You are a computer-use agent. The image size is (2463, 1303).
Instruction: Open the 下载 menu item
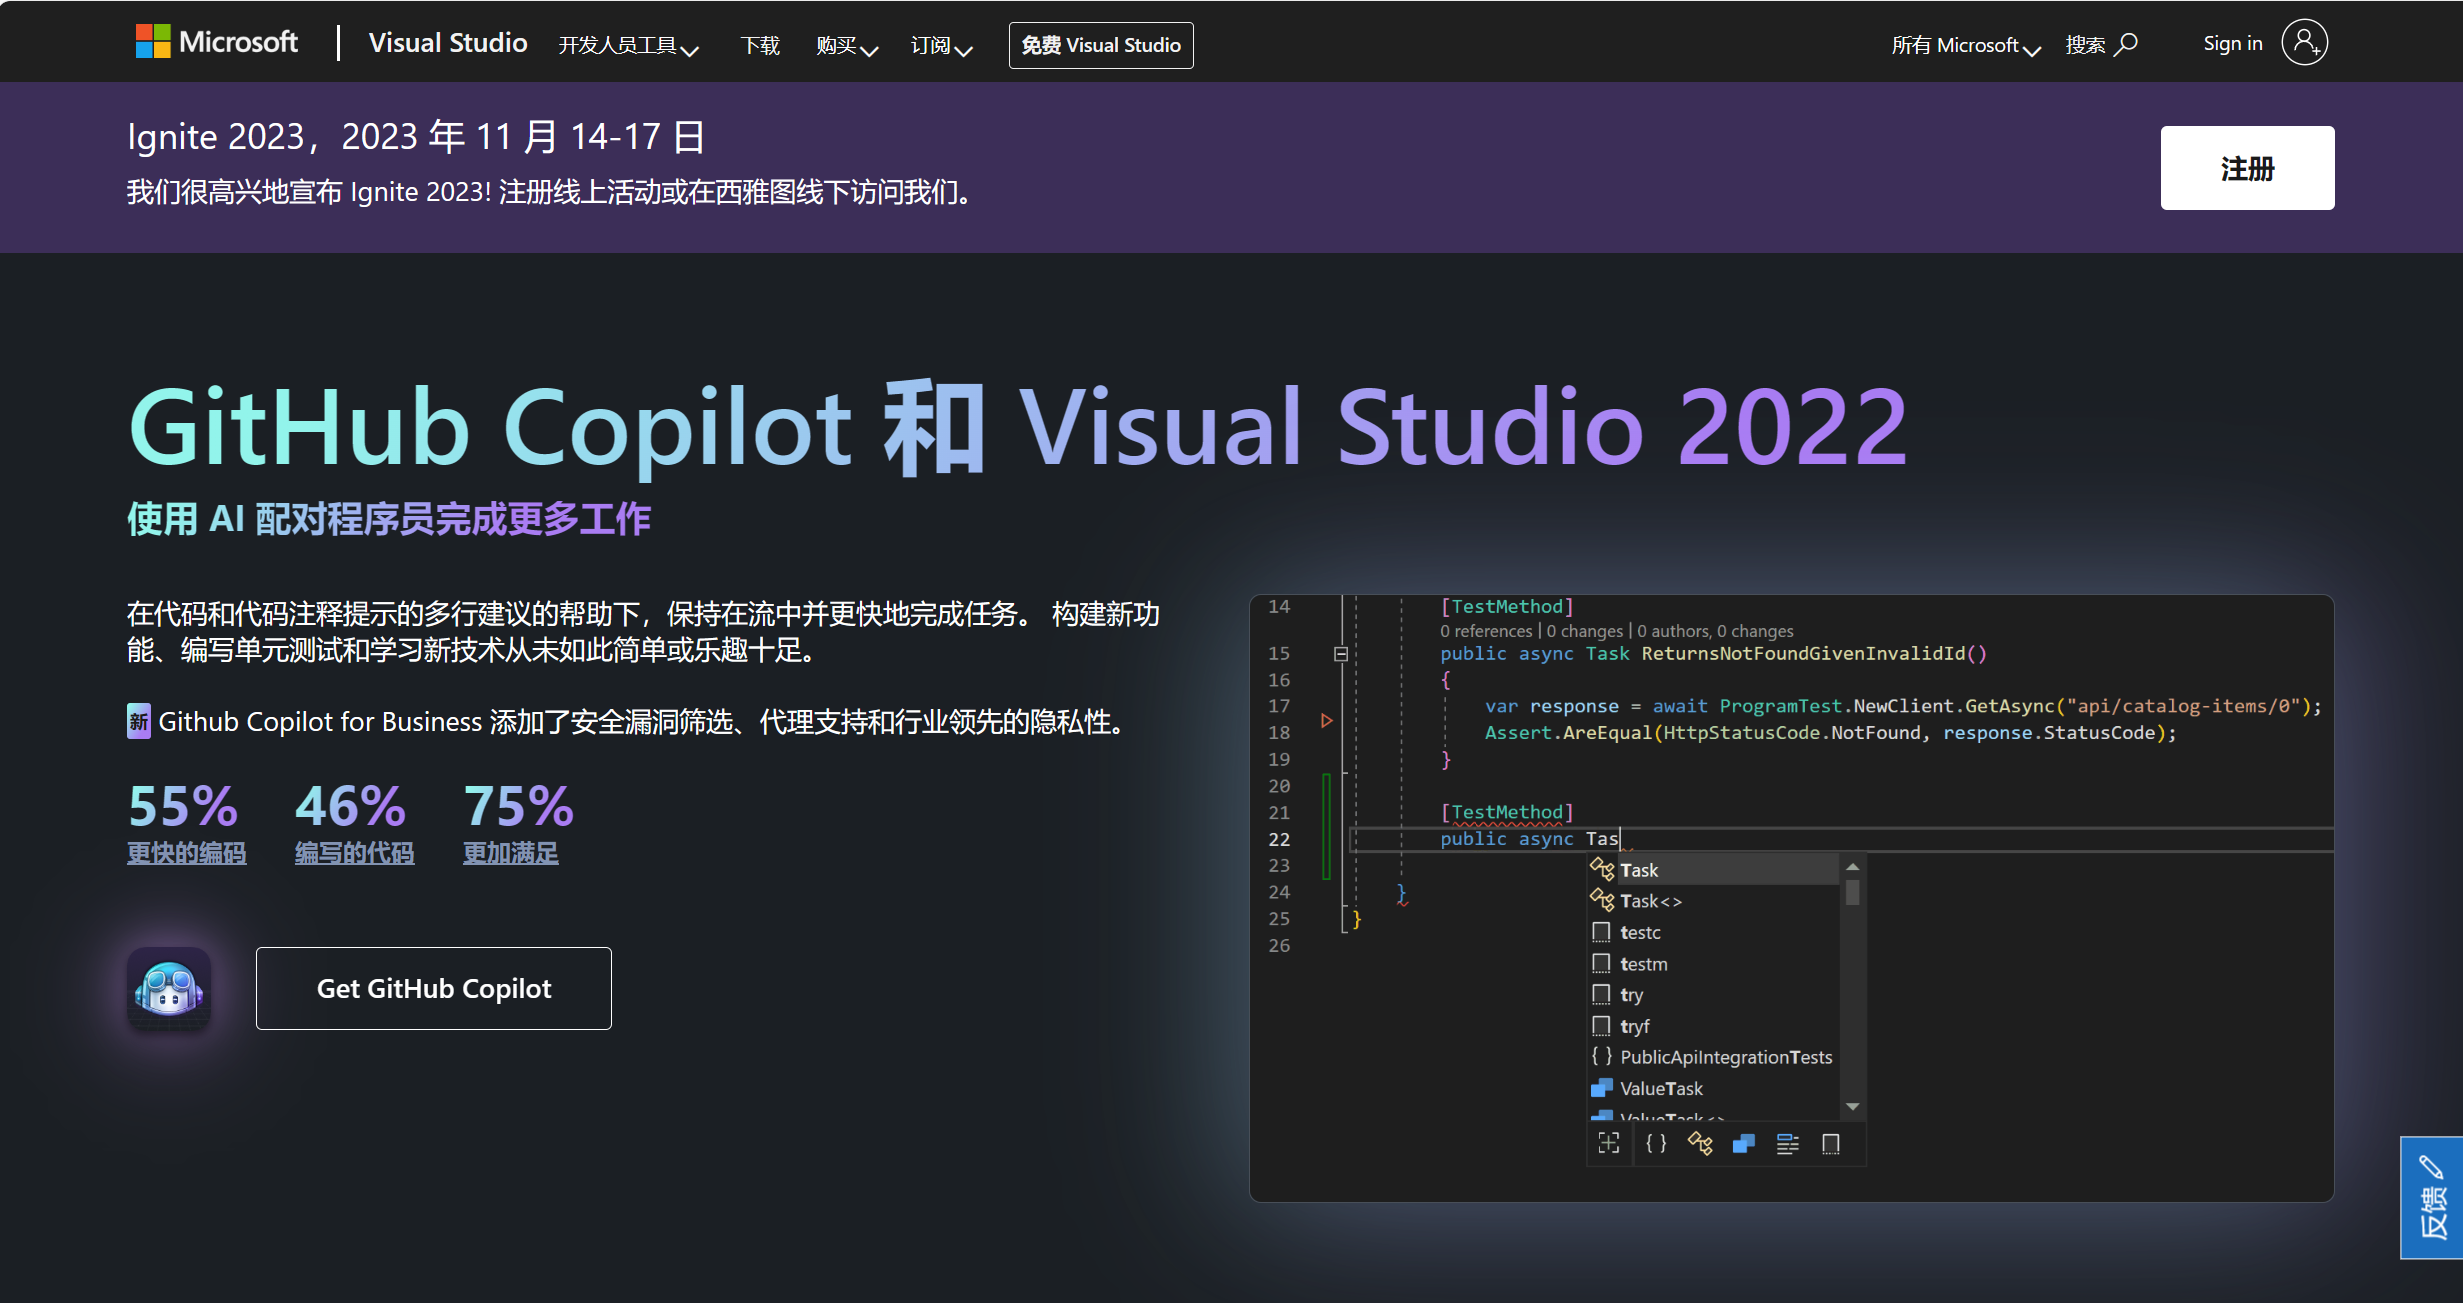pos(760,45)
